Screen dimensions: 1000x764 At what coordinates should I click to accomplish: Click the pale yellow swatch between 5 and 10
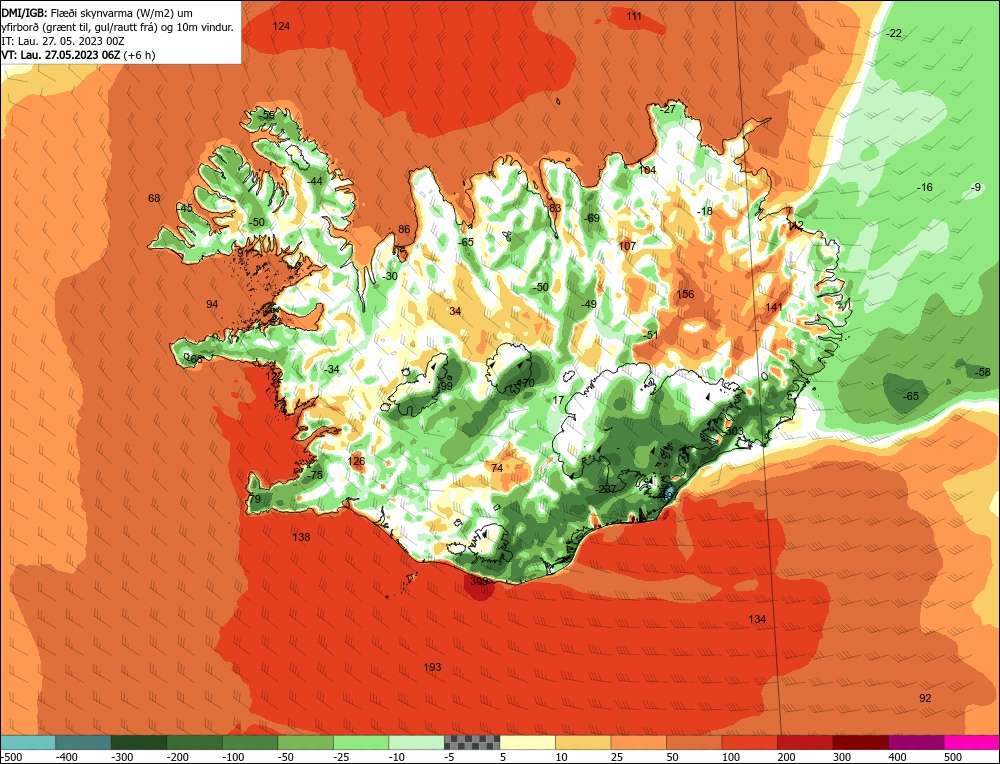tap(527, 742)
